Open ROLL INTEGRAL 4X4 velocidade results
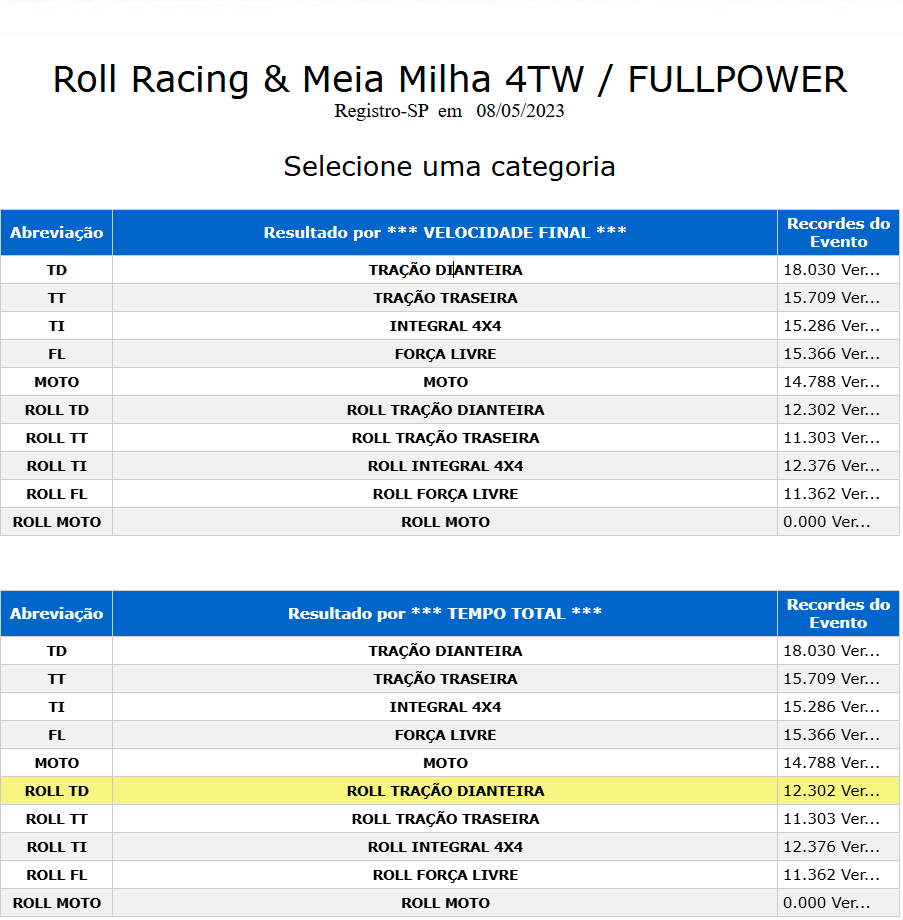The image size is (903, 920). pyautogui.click(x=445, y=466)
